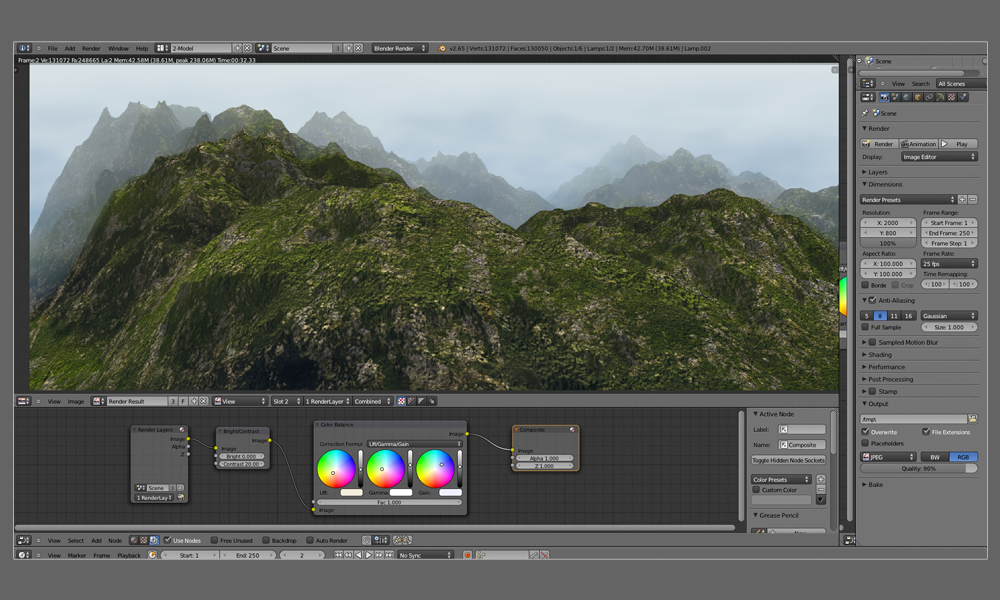Open the Object properties cube icon
This screenshot has width=1000, height=600.
[918, 97]
